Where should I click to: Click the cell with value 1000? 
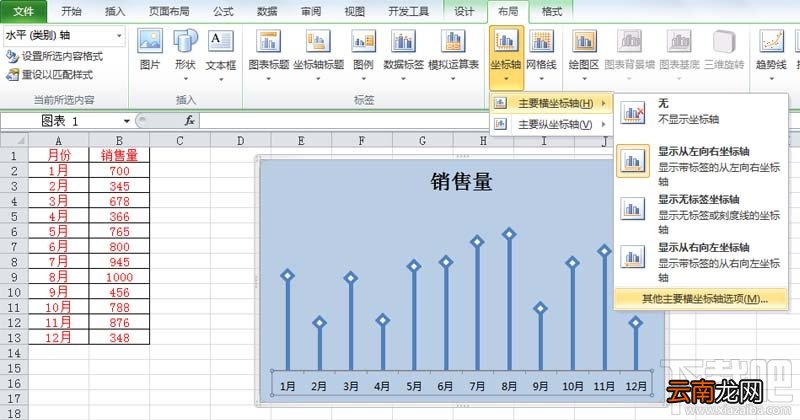[x=119, y=277]
